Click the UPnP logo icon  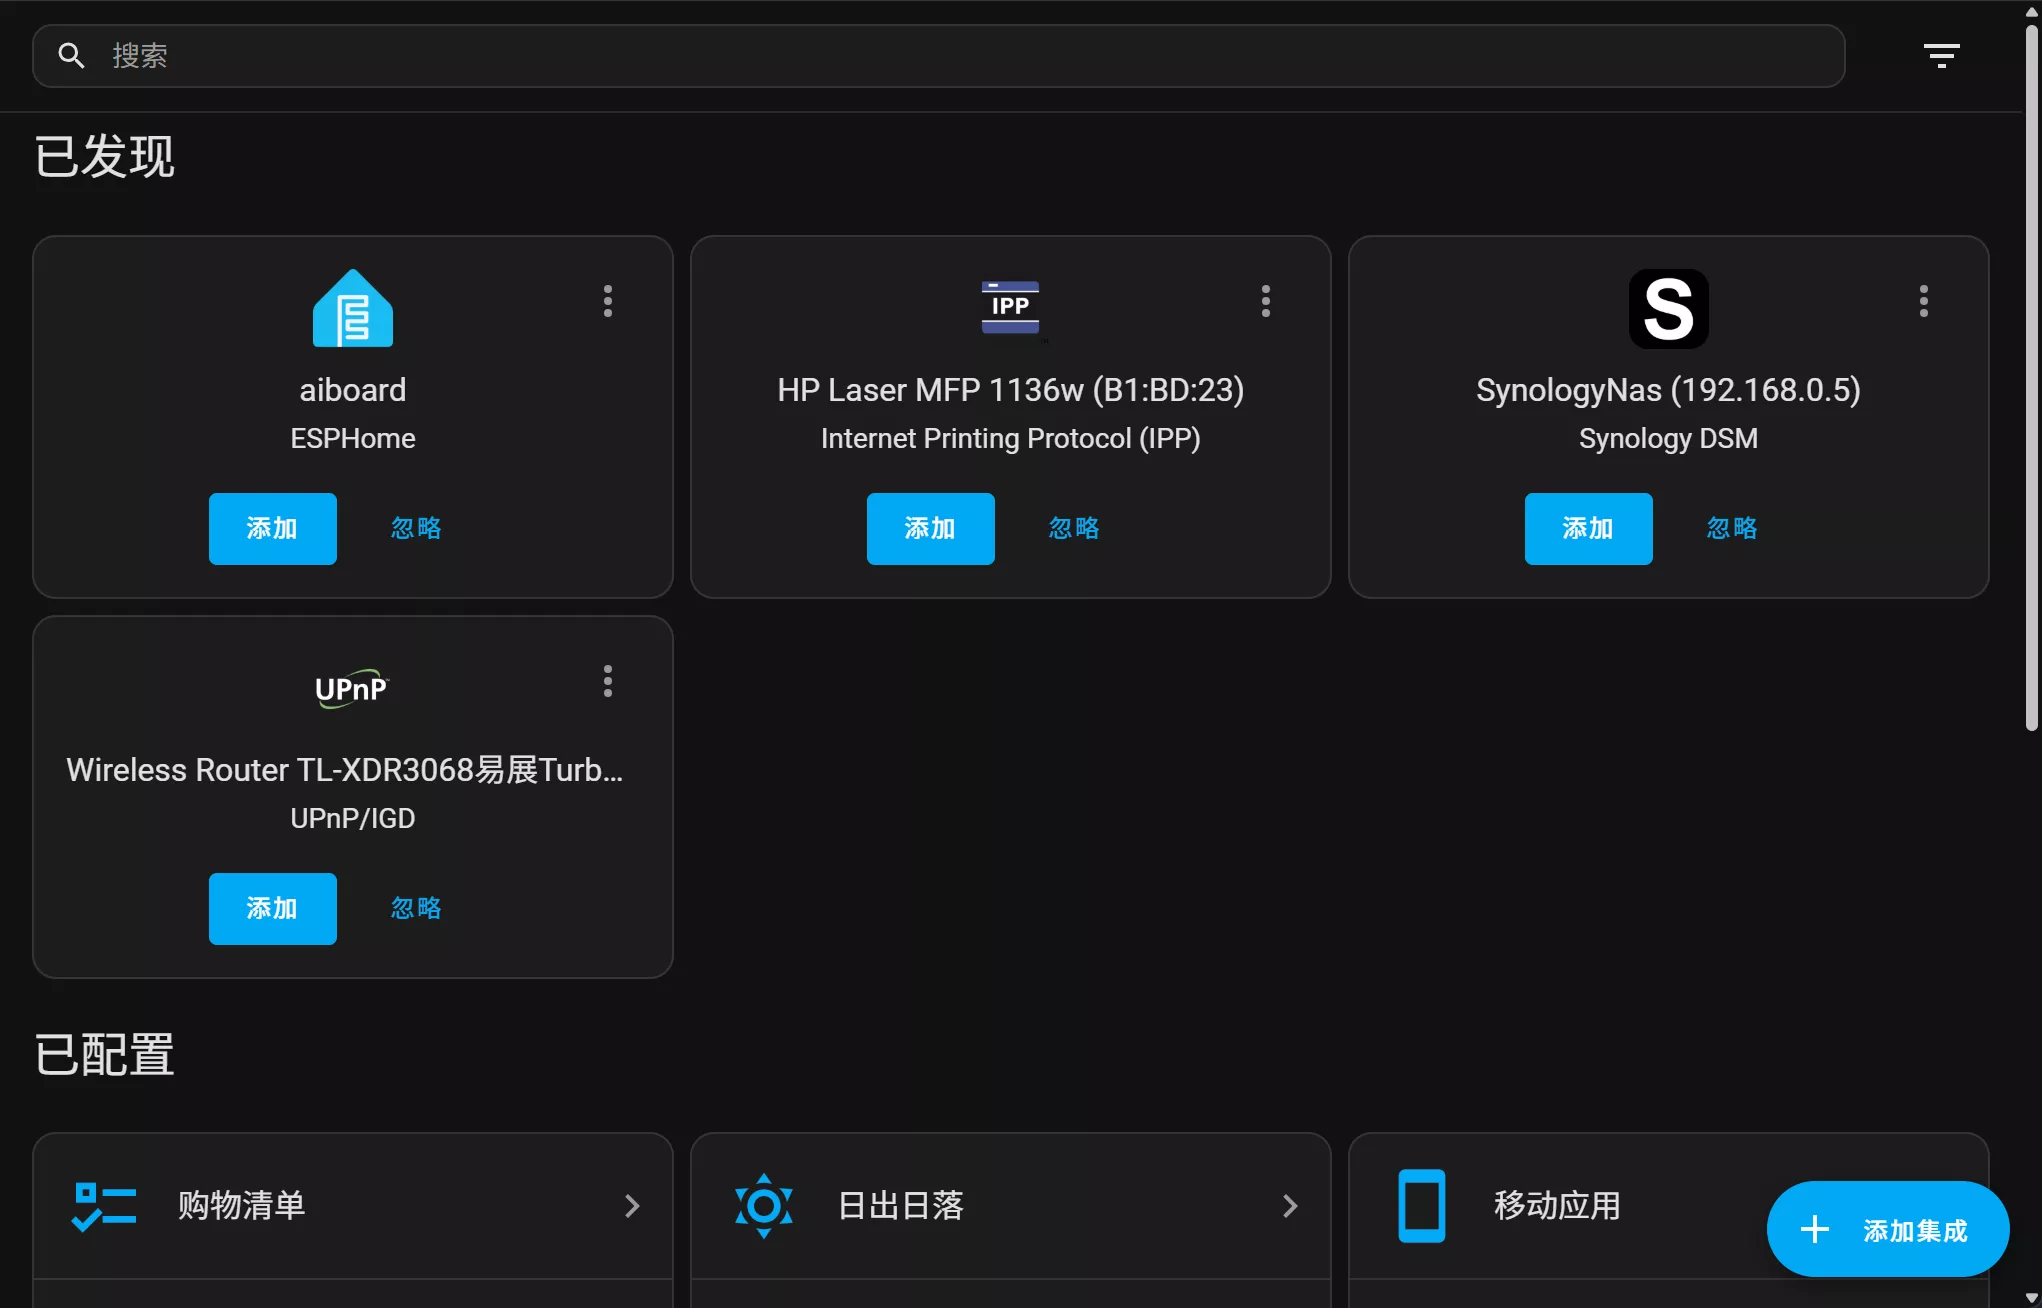pyautogui.click(x=352, y=688)
